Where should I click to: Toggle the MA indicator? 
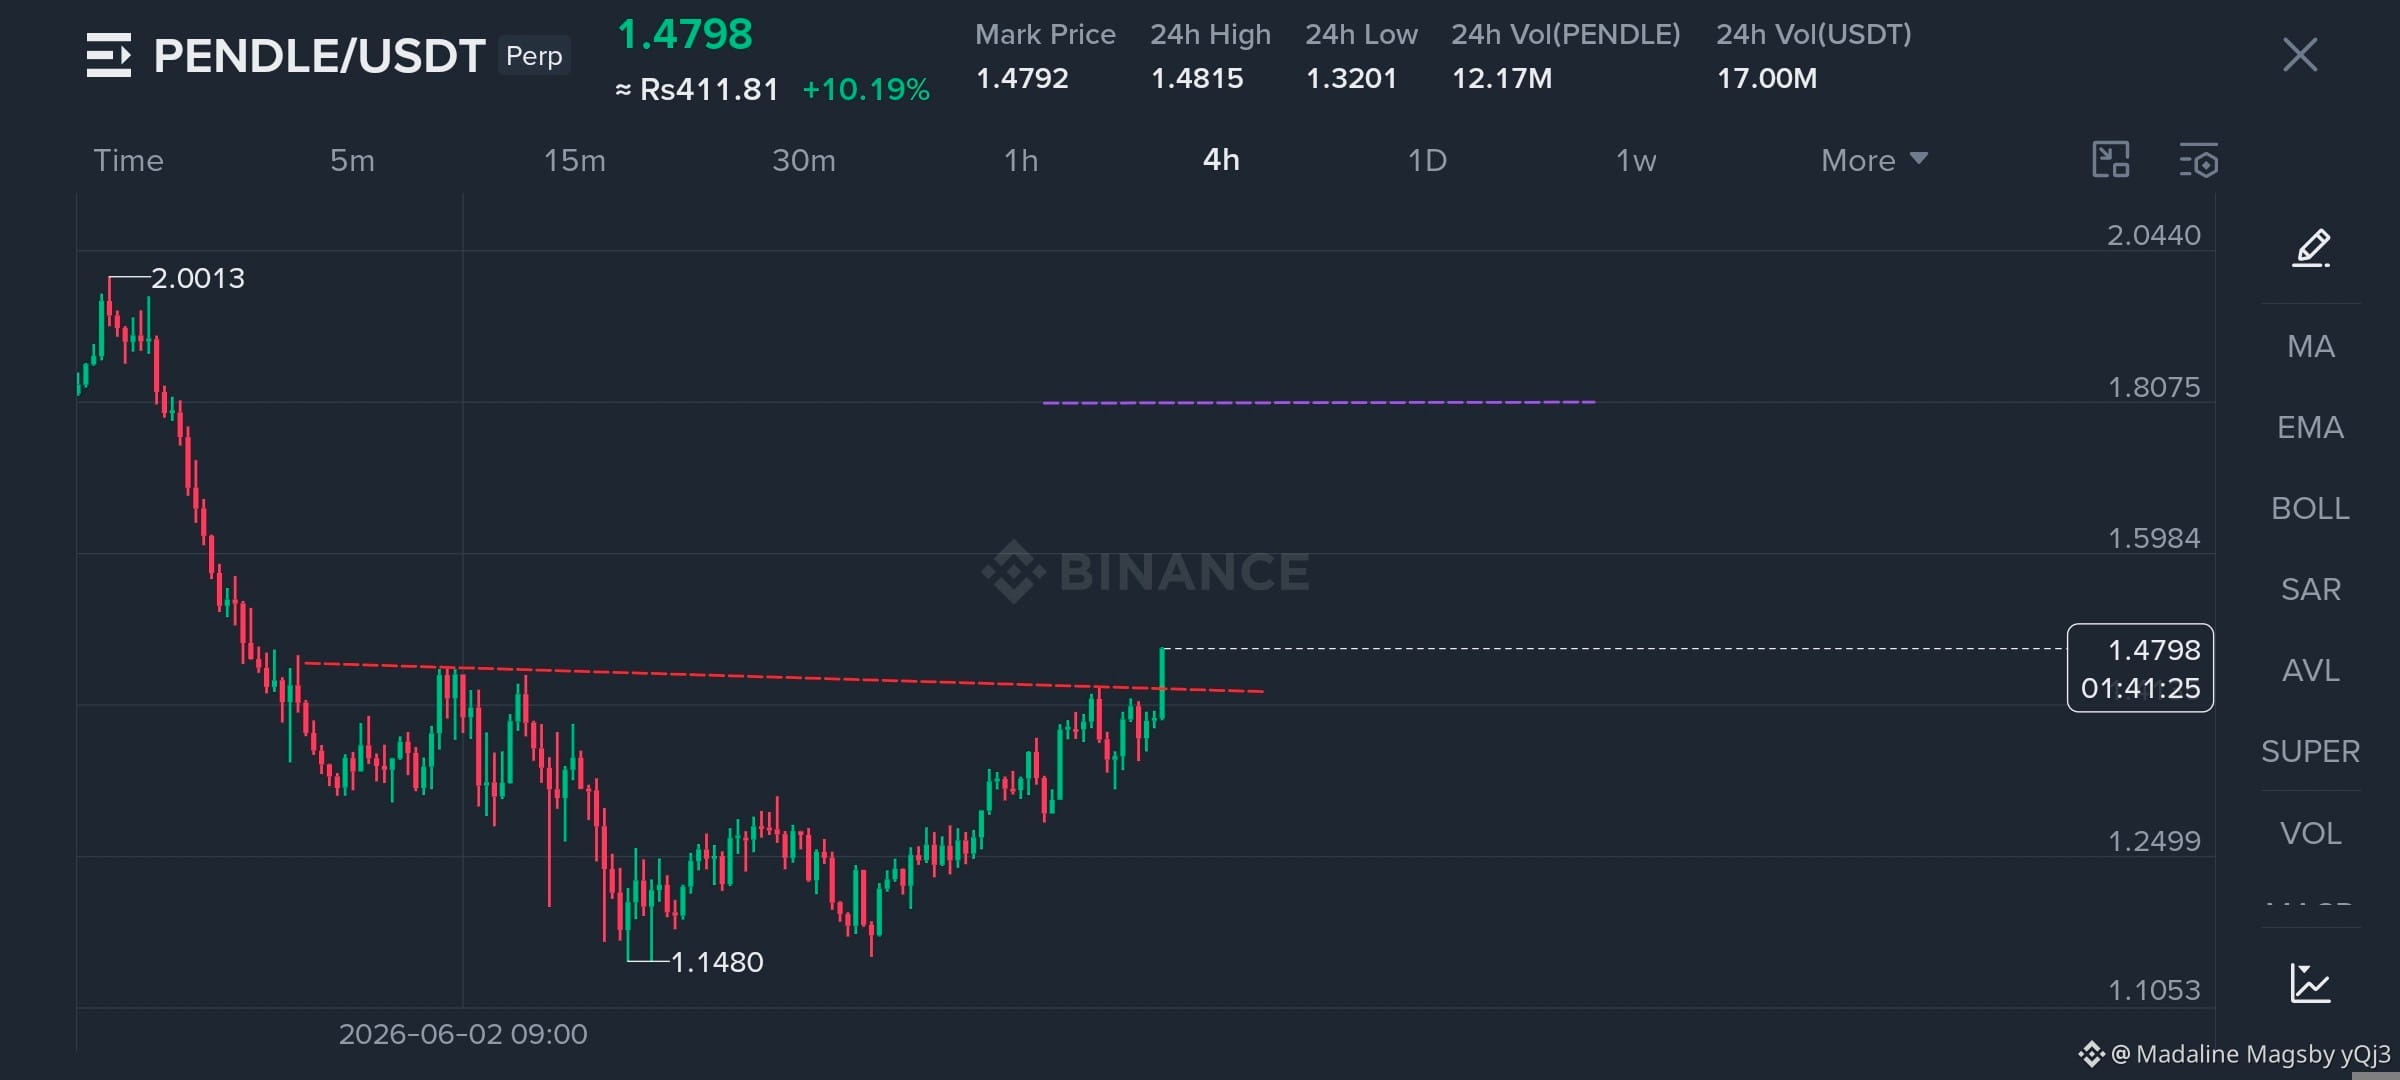tap(2311, 346)
